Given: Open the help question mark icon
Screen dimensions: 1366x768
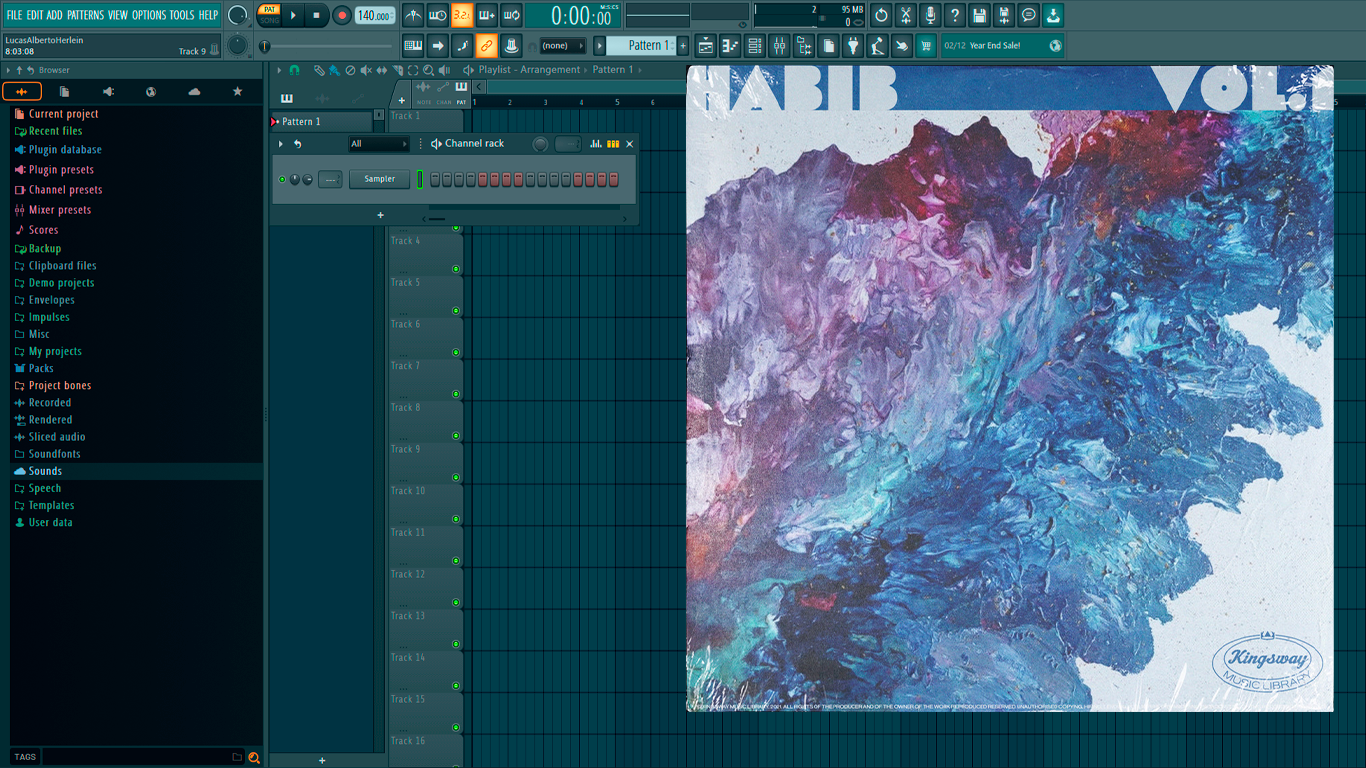Looking at the screenshot, I should (x=955, y=15).
